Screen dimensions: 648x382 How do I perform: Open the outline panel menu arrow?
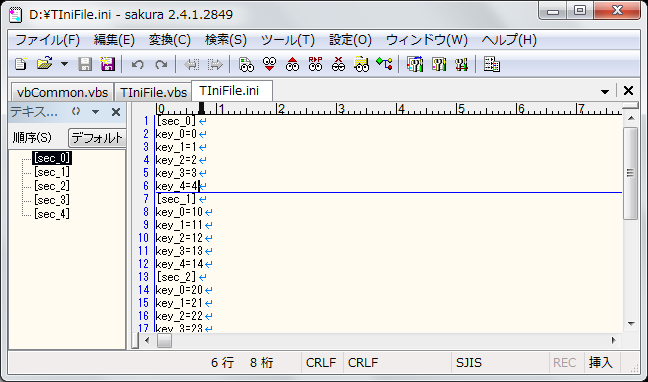click(x=95, y=112)
